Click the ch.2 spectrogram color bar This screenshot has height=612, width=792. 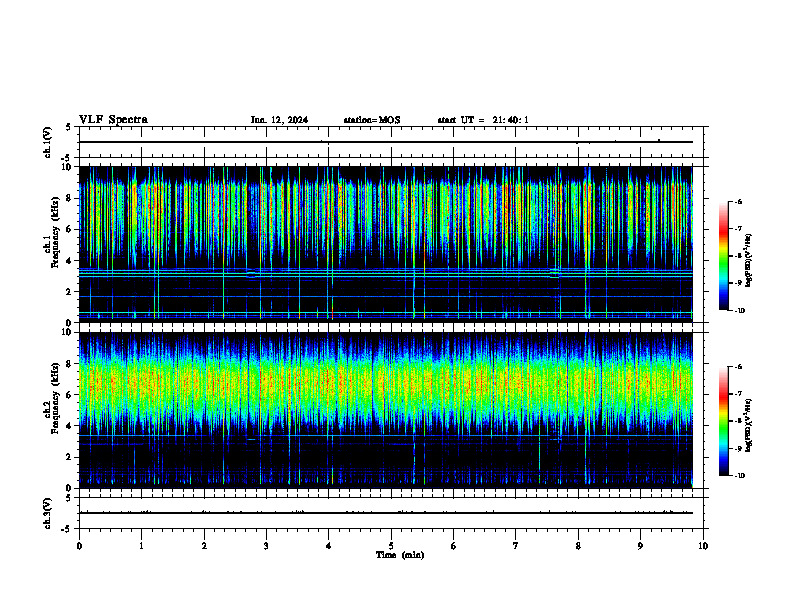[x=724, y=421]
